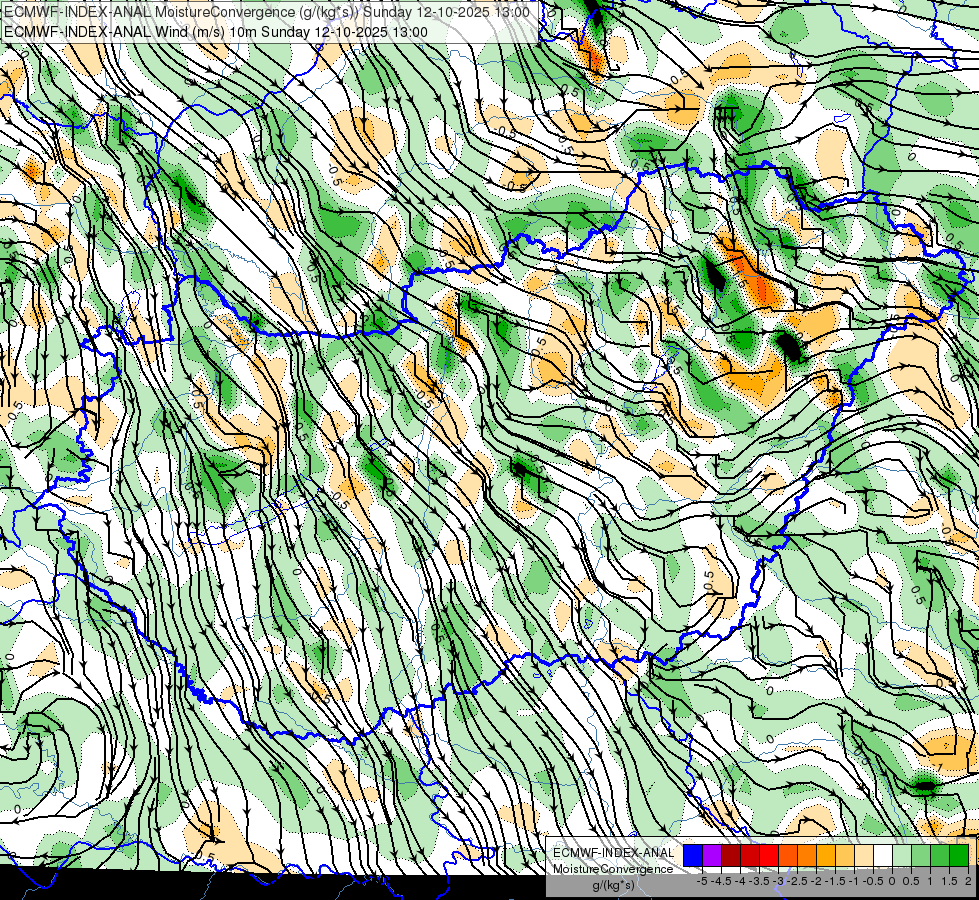Viewport: 979px width, 900px height.
Task: Select the ECMWF-INDEX-ANAL label in the legend
Action: tap(614, 853)
